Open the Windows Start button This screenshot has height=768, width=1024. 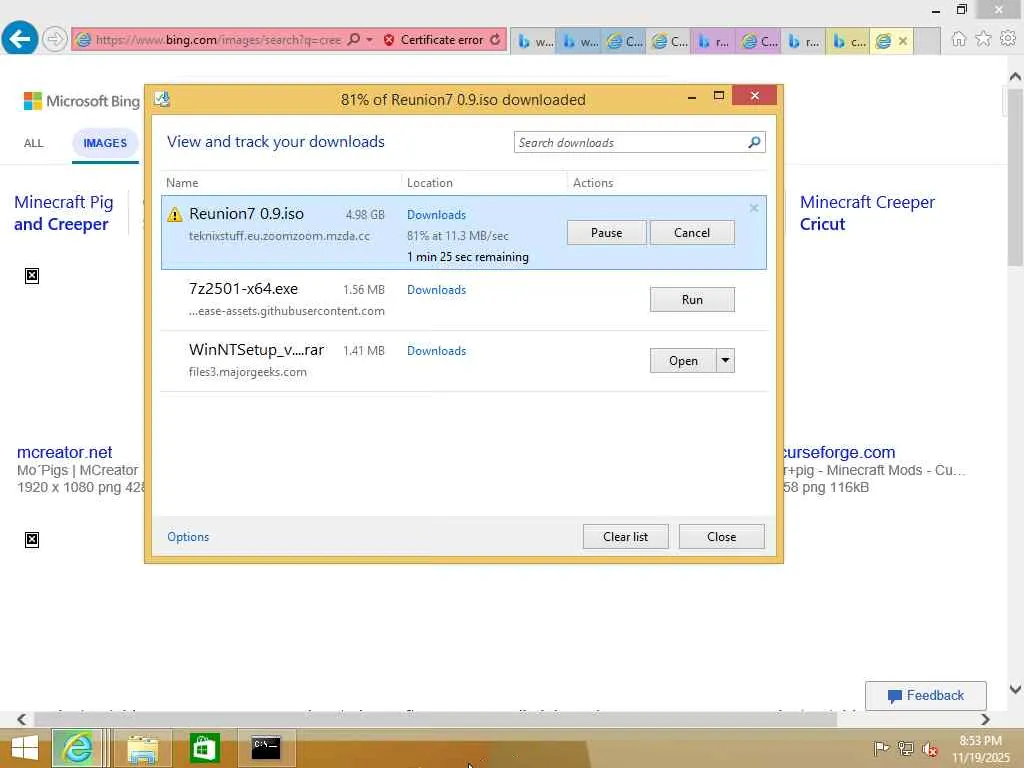click(24, 748)
